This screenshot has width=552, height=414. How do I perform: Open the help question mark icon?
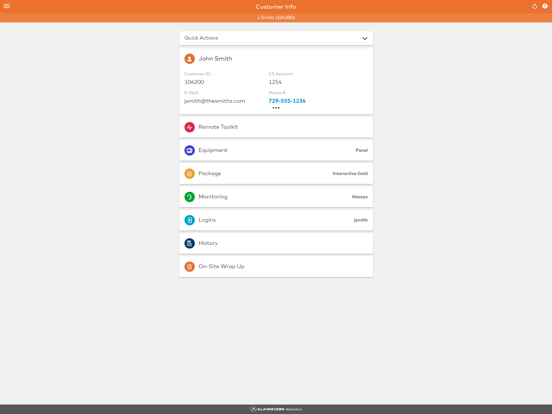[545, 6]
